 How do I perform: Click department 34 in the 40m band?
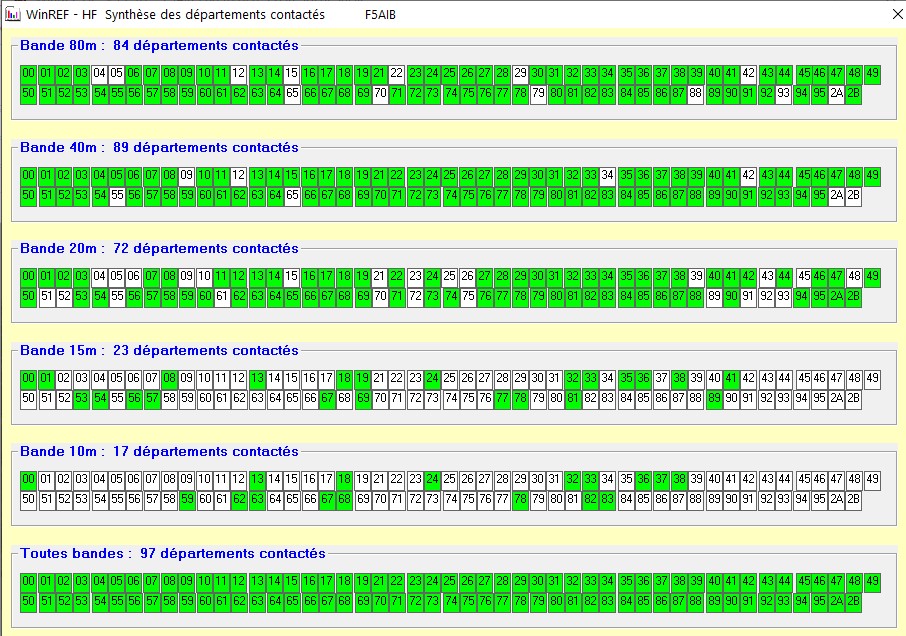tap(607, 175)
